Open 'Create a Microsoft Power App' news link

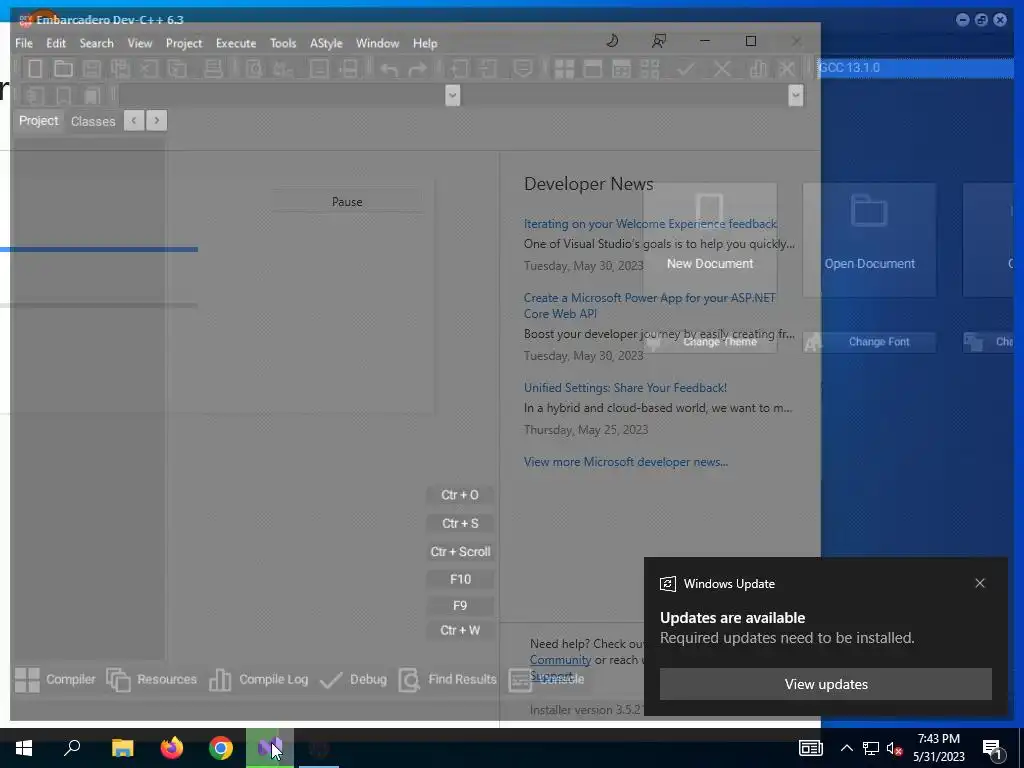pyautogui.click(x=650, y=306)
